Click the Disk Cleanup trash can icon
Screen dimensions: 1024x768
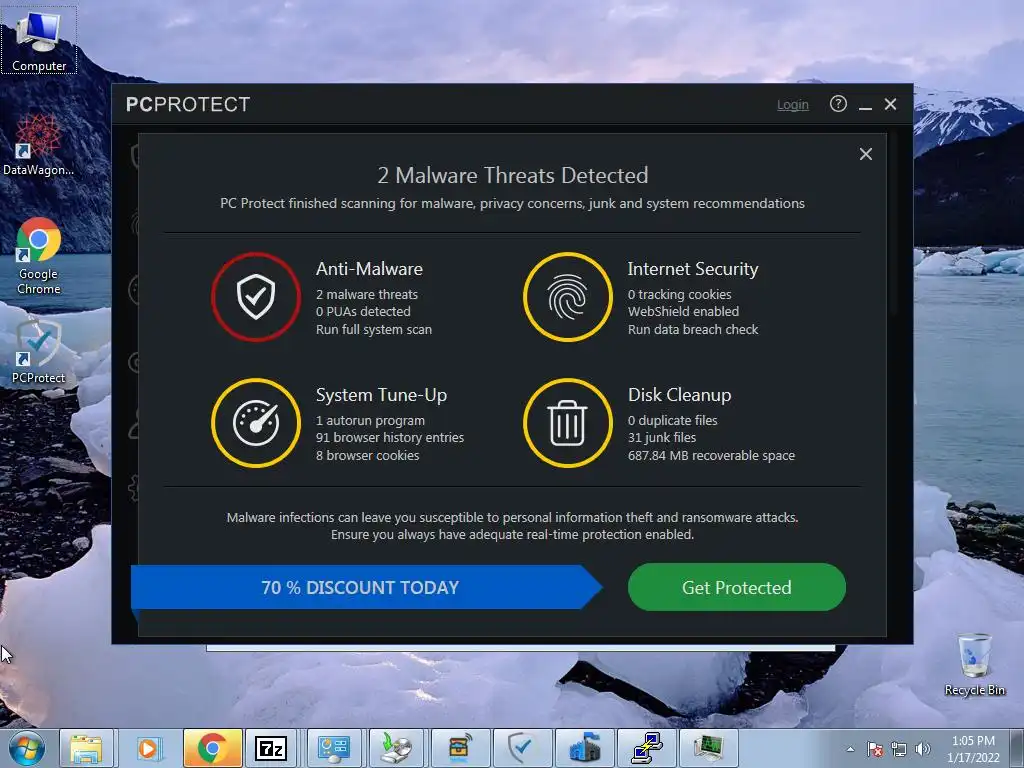click(x=568, y=423)
